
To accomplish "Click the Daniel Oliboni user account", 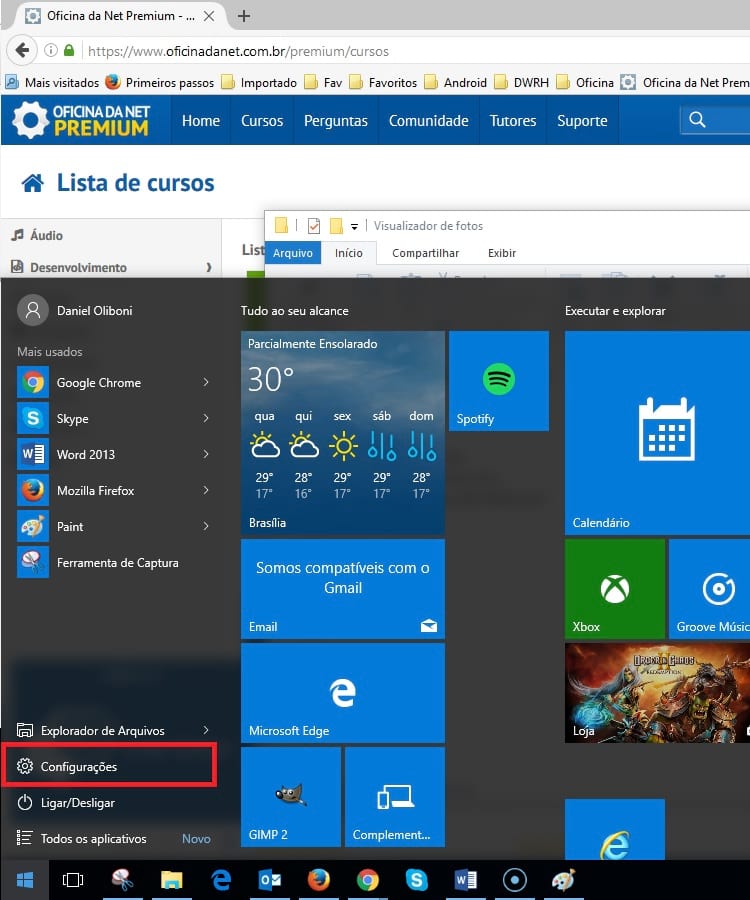I will click(75, 311).
